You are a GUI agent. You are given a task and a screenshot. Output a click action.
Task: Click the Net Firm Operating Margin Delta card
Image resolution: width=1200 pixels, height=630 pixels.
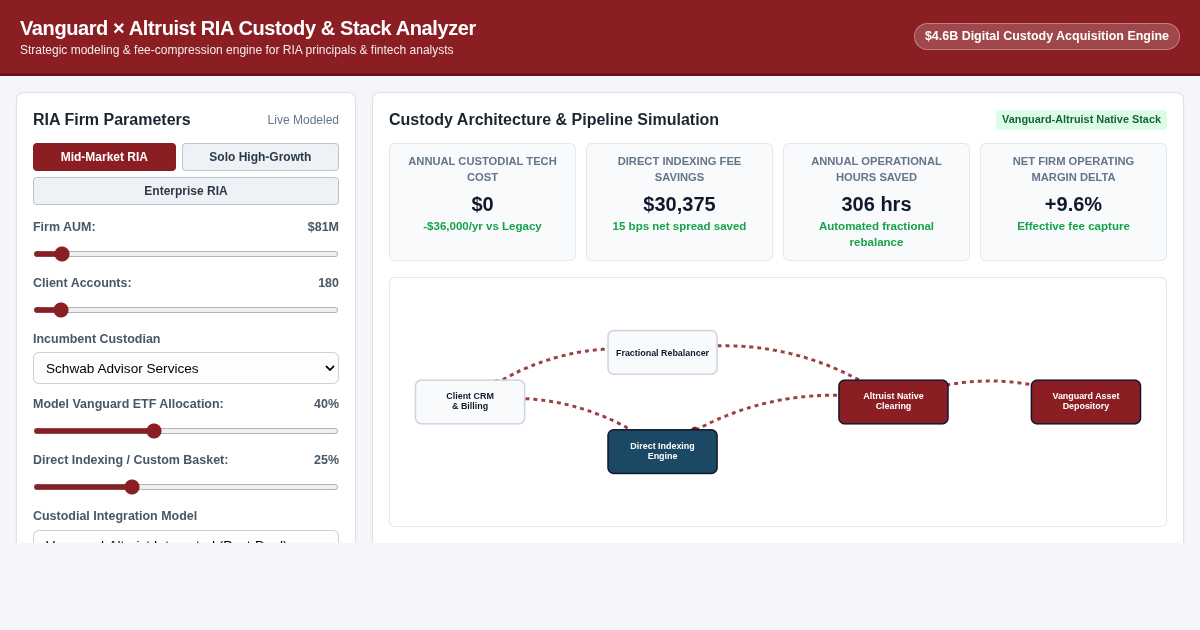[1073, 202]
